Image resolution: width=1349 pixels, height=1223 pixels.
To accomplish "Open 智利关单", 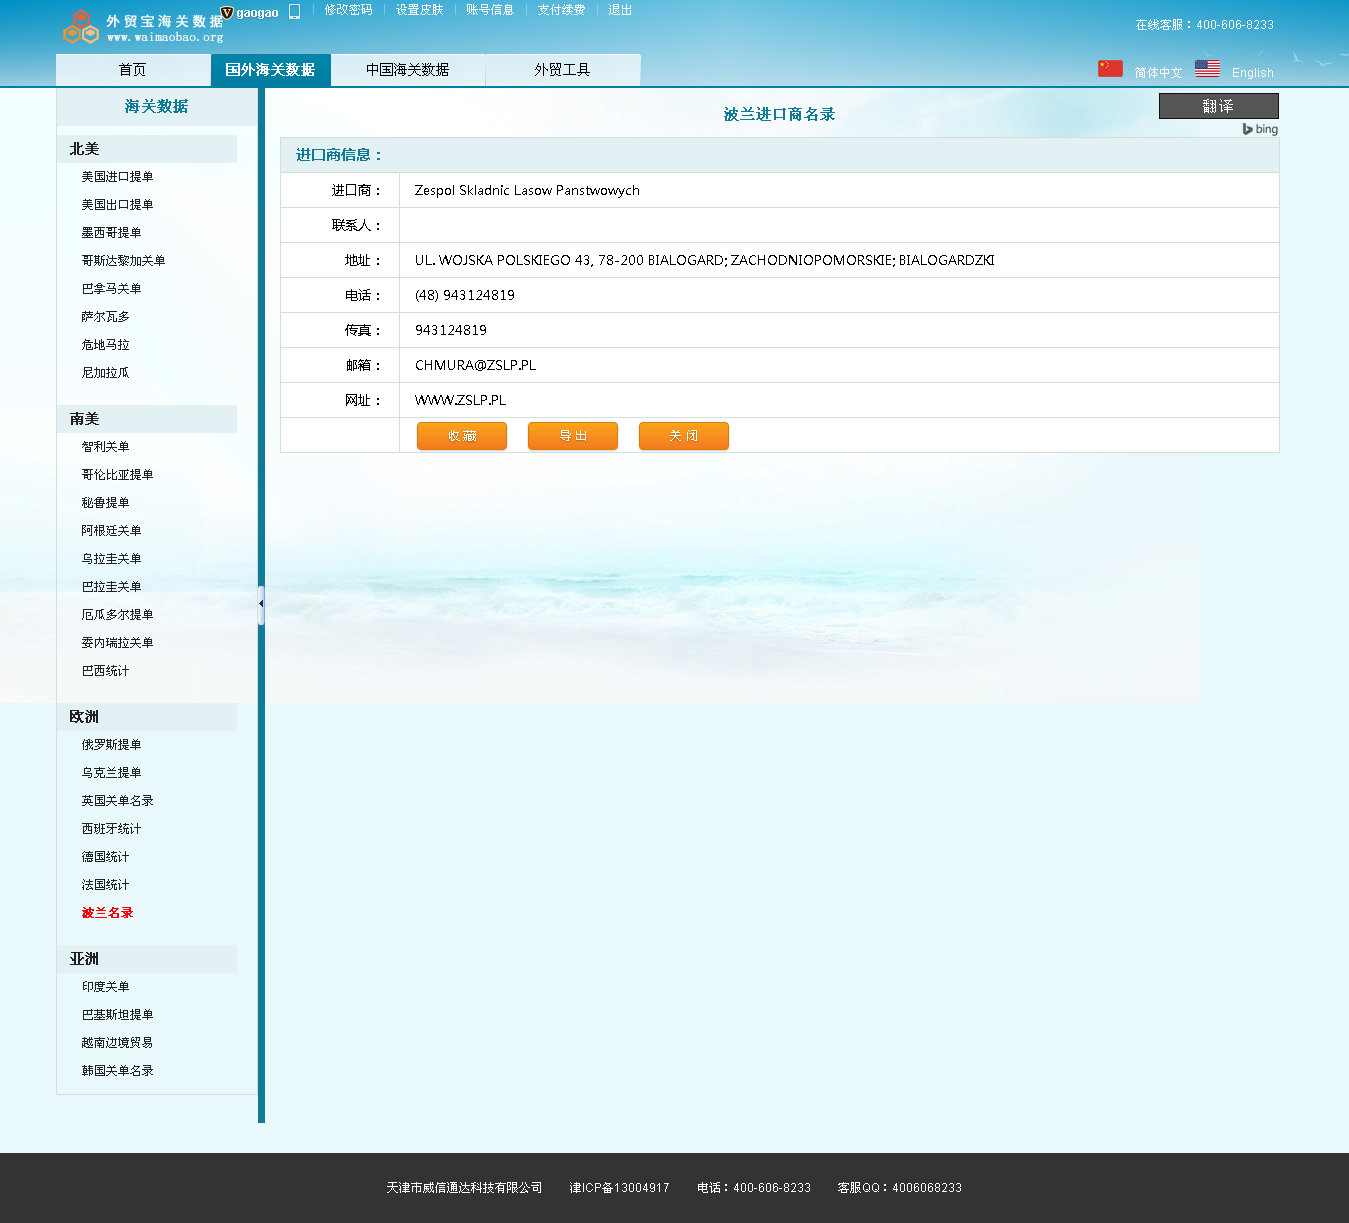I will pyautogui.click(x=105, y=447).
